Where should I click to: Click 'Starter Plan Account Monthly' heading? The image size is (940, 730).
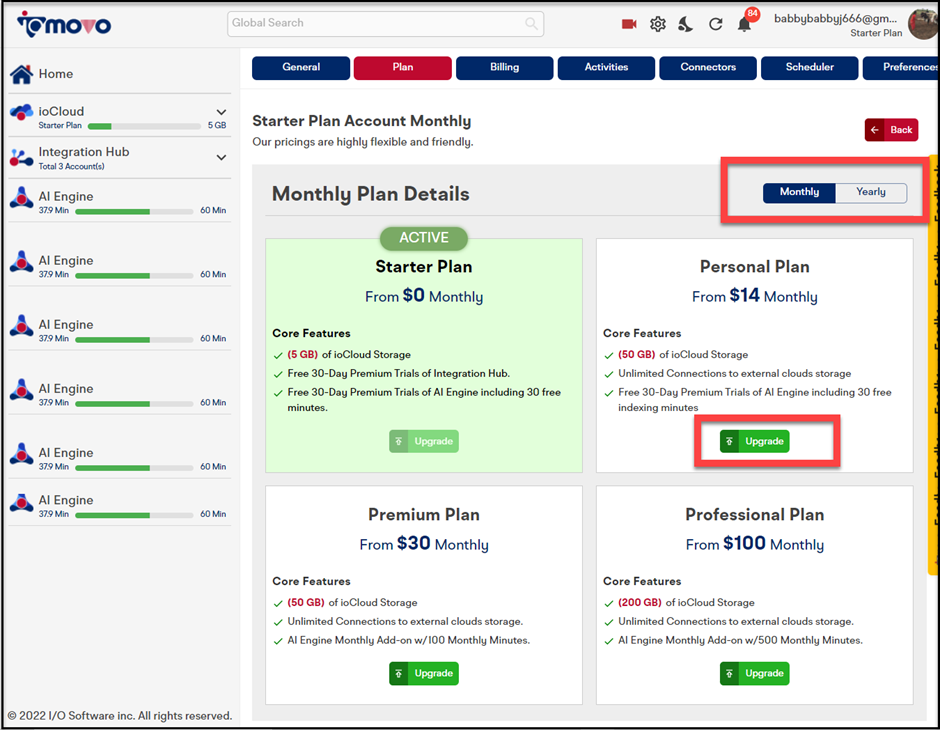[x=361, y=121]
